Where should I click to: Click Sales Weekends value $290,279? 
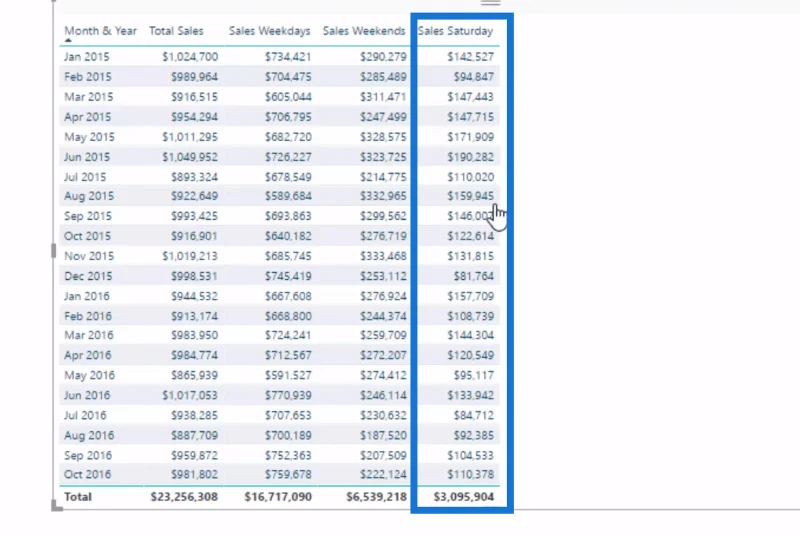pos(383,57)
